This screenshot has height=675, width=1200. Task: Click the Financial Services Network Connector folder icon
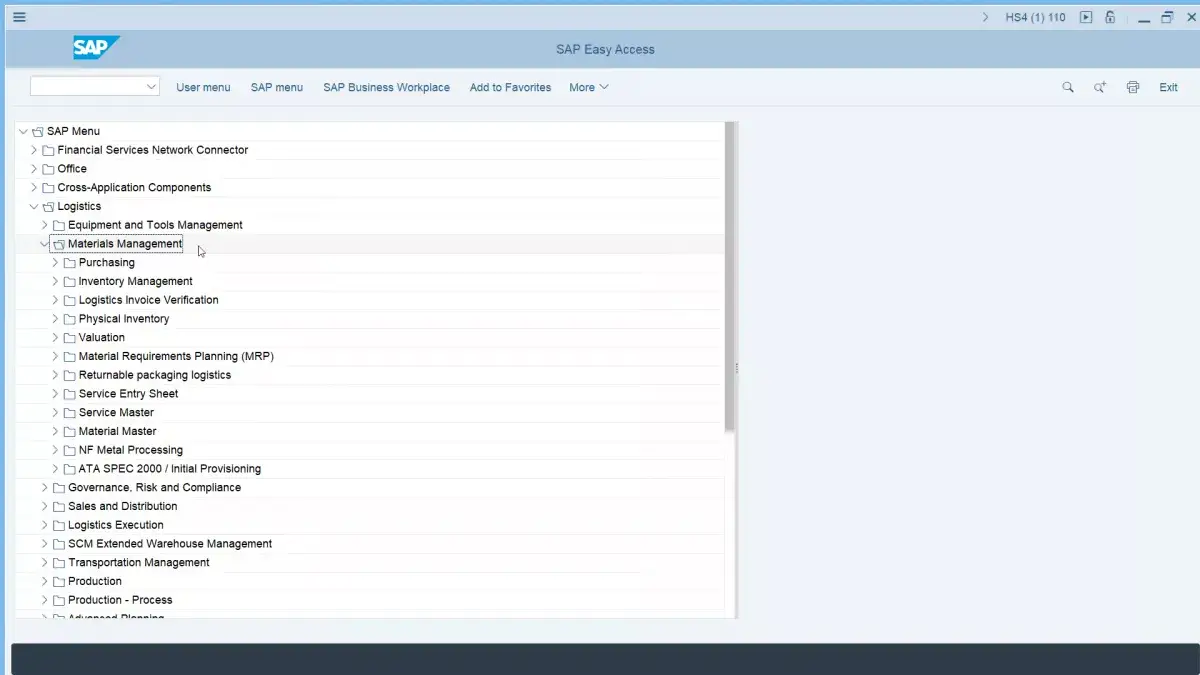coord(48,150)
